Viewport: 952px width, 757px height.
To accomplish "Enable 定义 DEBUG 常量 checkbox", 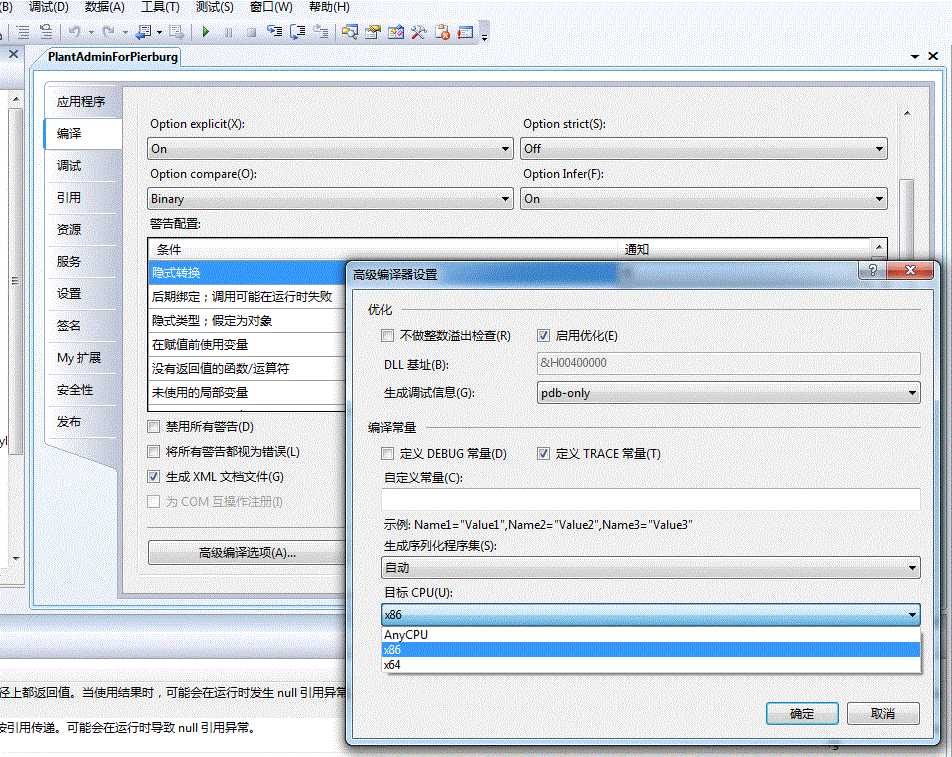I will (387, 453).
